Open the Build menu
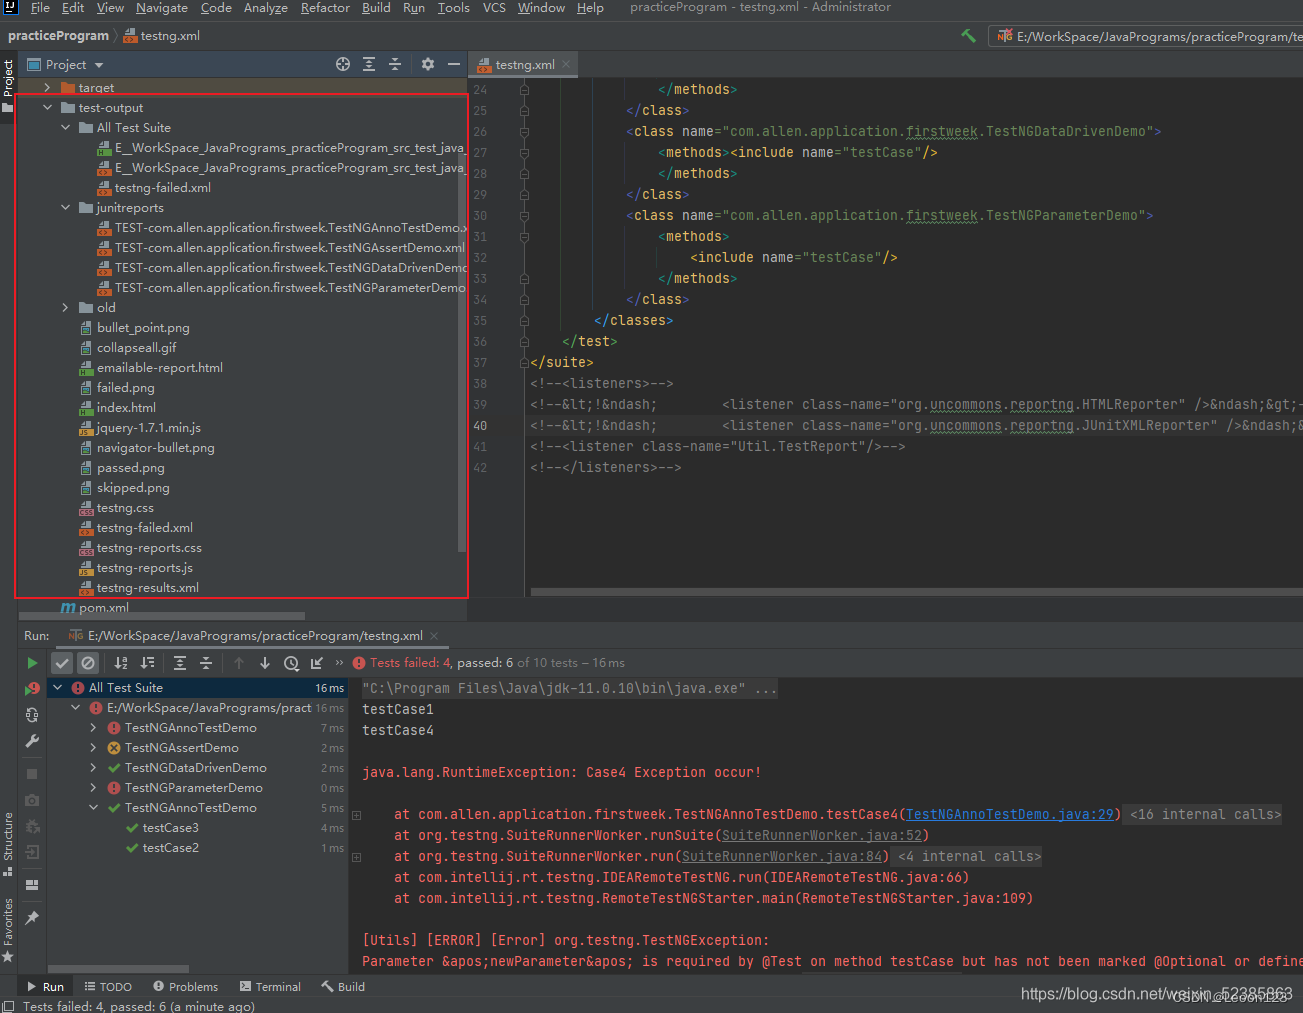 (x=376, y=8)
